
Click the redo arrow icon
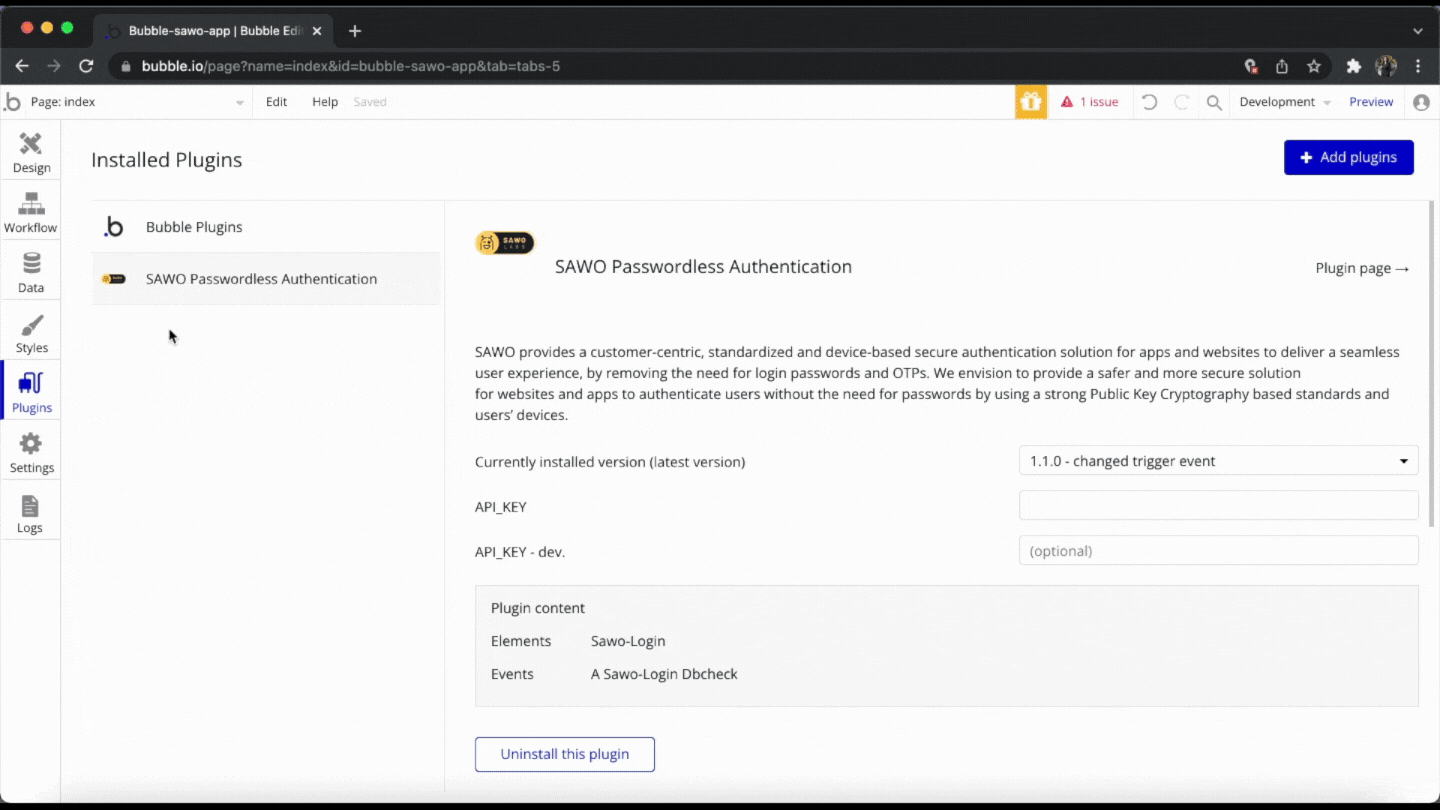pyautogui.click(x=1182, y=102)
